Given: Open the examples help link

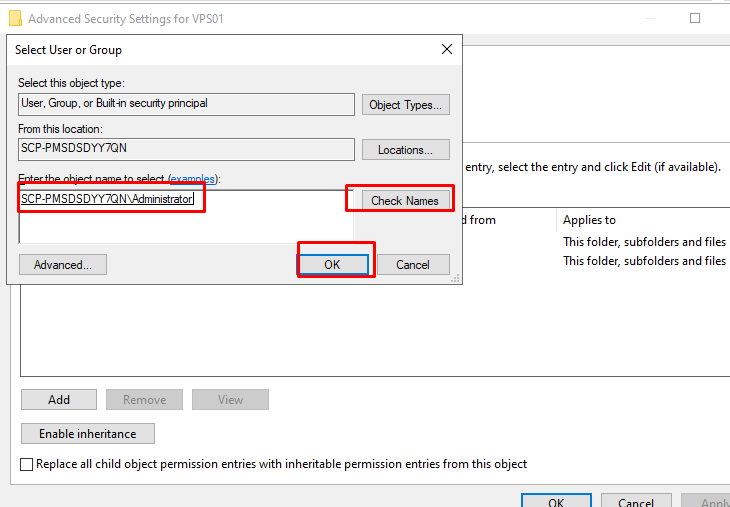Looking at the screenshot, I should click(x=193, y=179).
